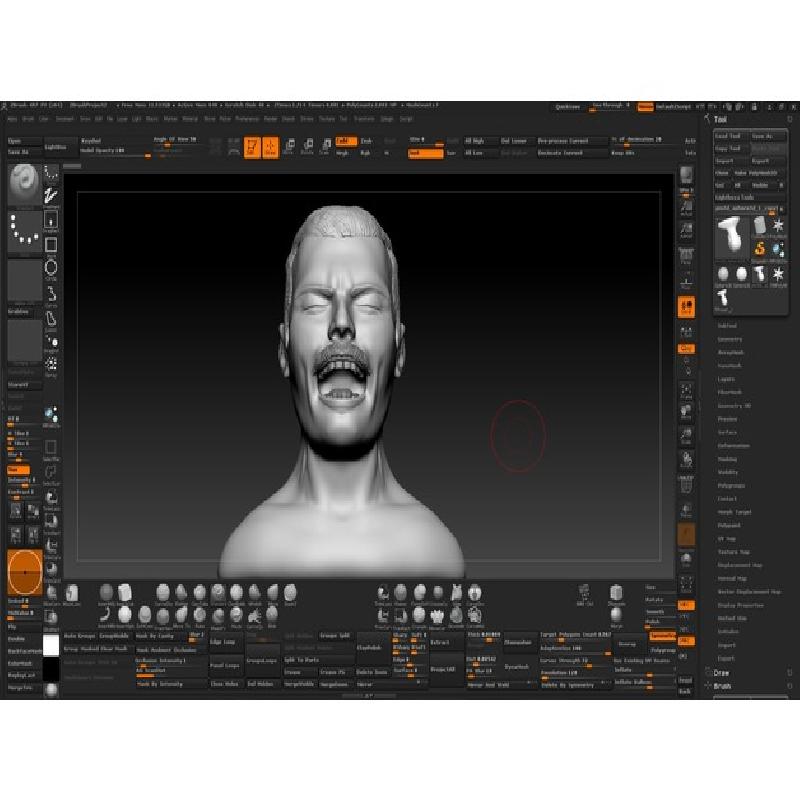Choose the first Sphere3D tool thumbnail
Screen dimensions: 800x800
(x=723, y=276)
